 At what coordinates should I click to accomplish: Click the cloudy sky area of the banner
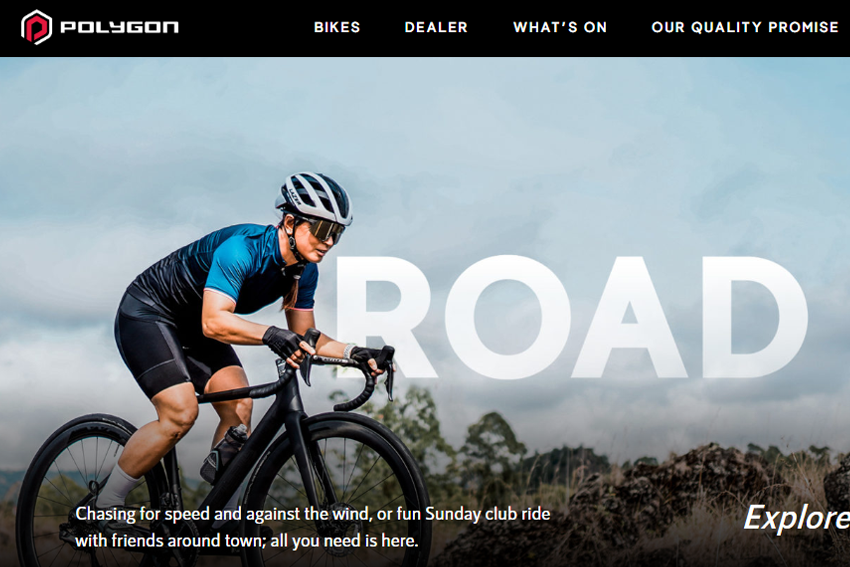click(488, 136)
